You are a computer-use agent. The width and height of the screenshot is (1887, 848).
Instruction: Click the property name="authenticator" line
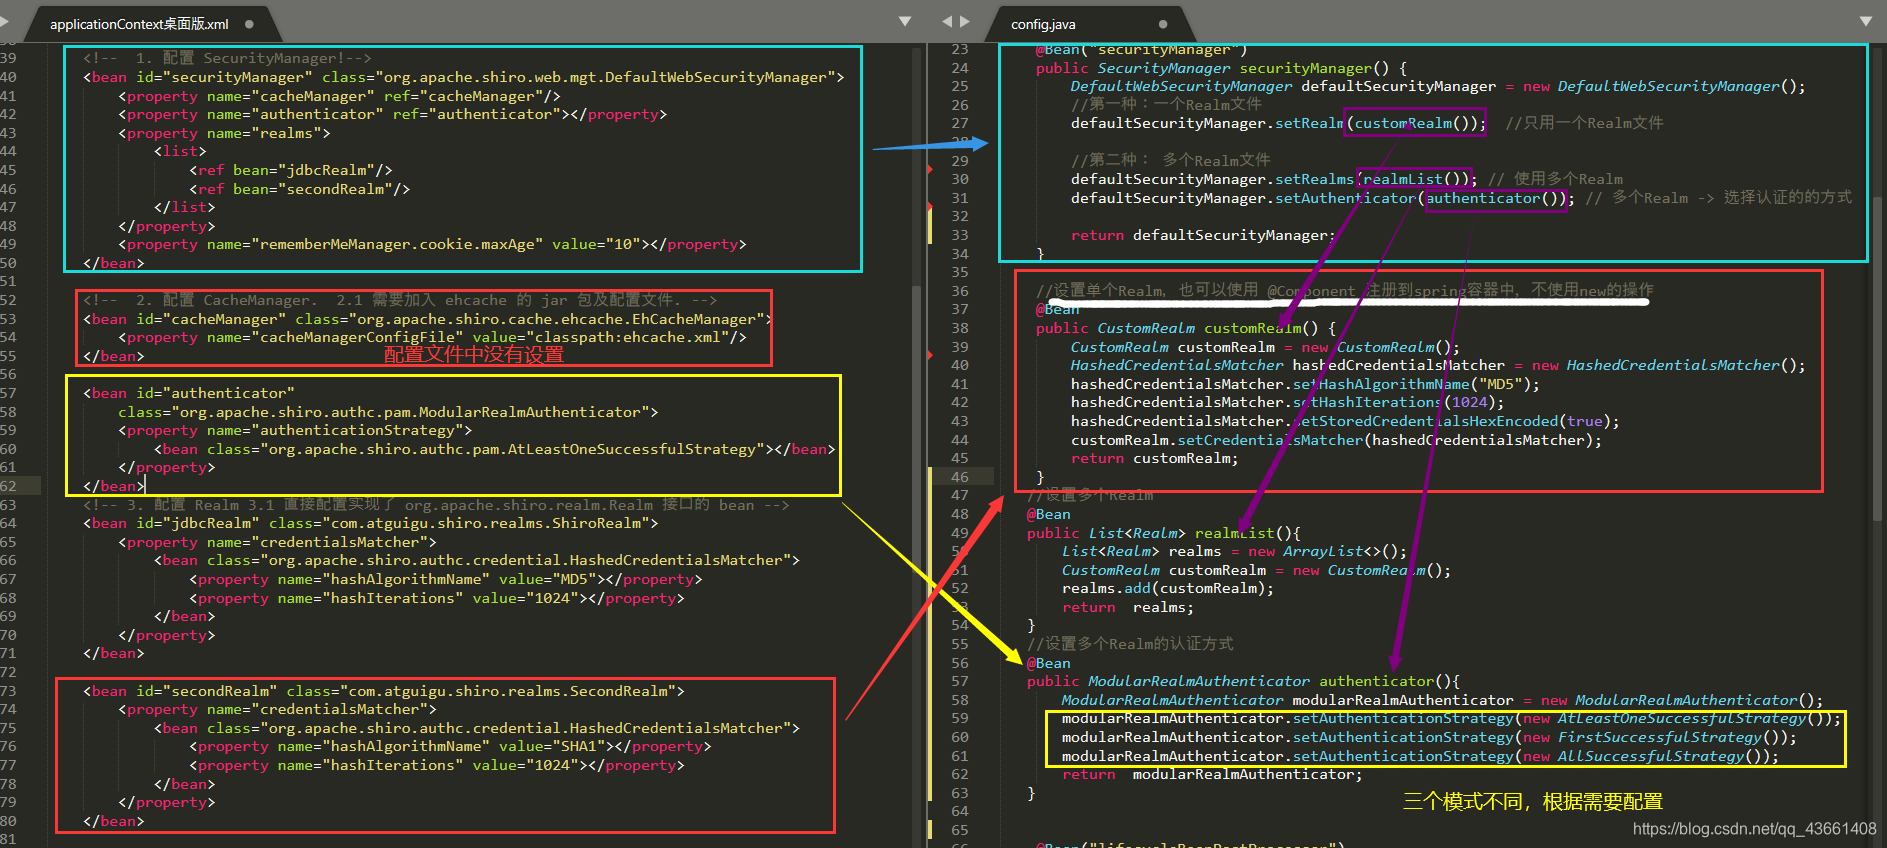(392, 114)
